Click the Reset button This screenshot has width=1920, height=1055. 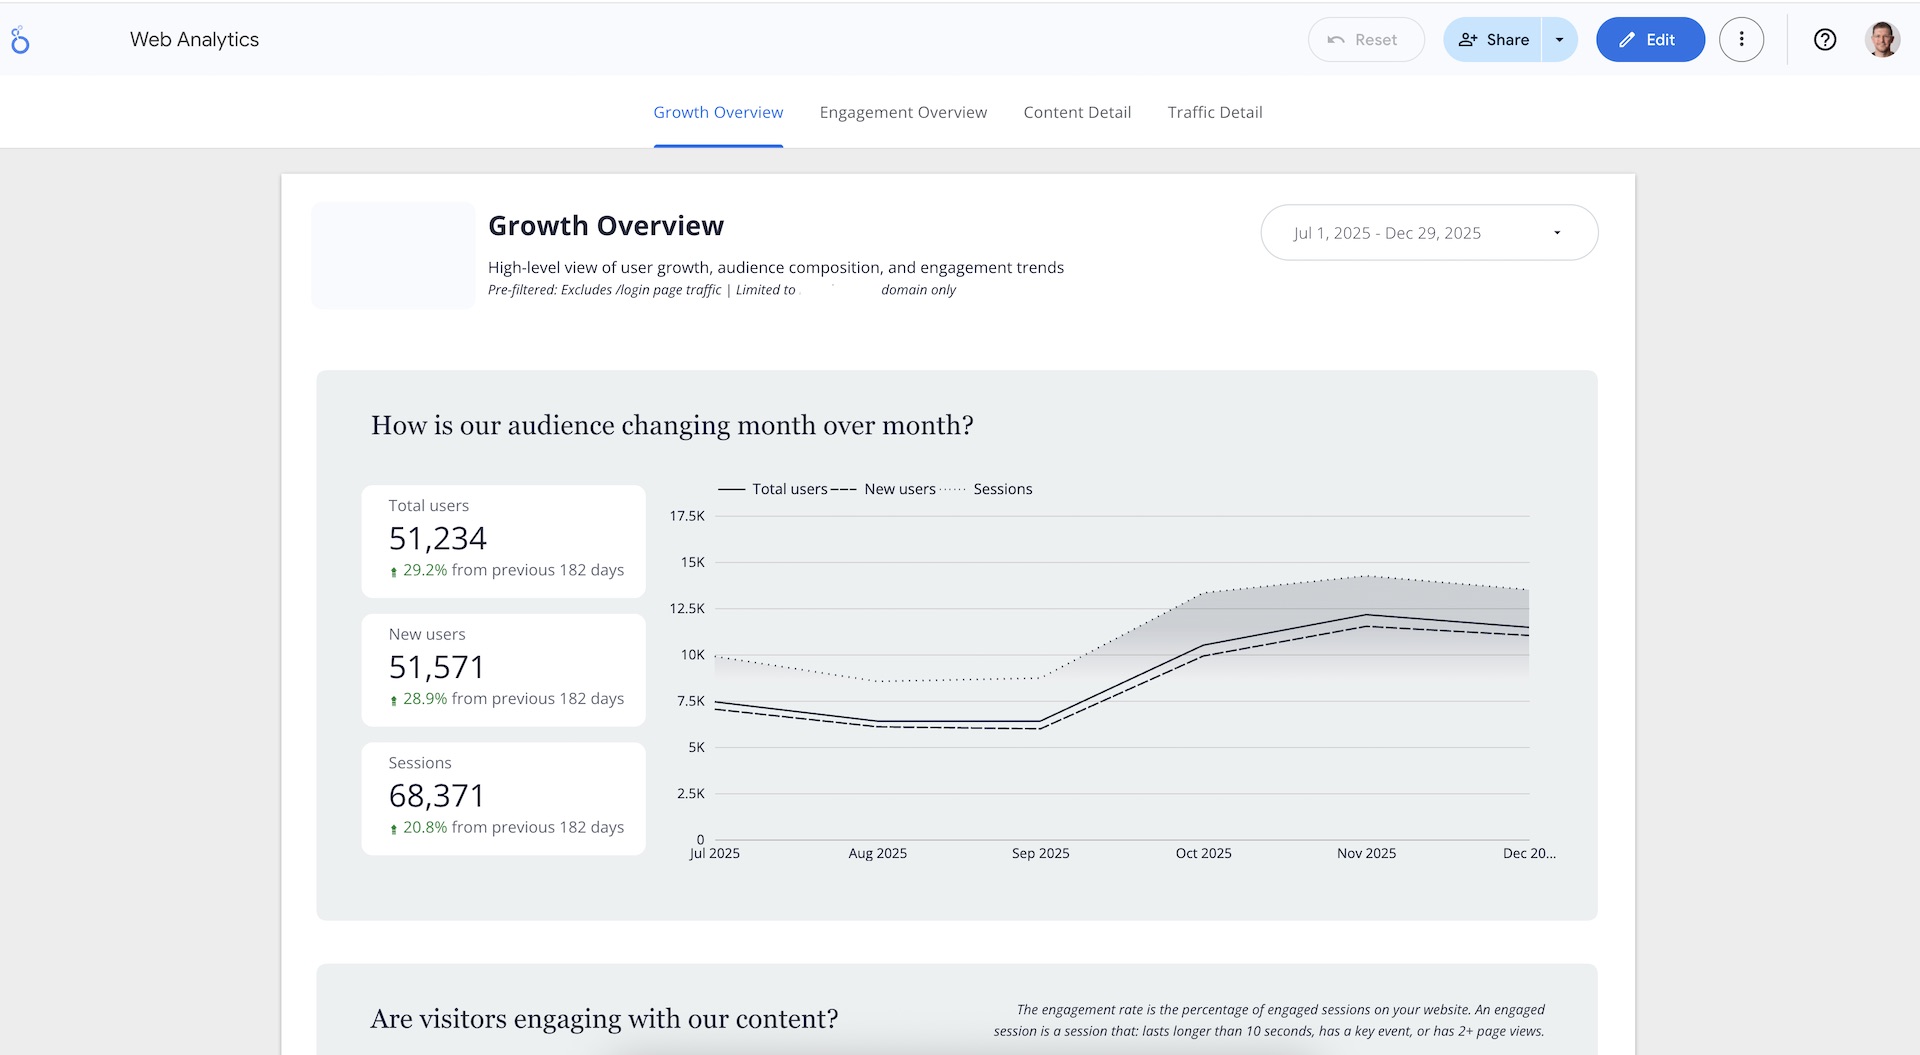[x=1366, y=40]
